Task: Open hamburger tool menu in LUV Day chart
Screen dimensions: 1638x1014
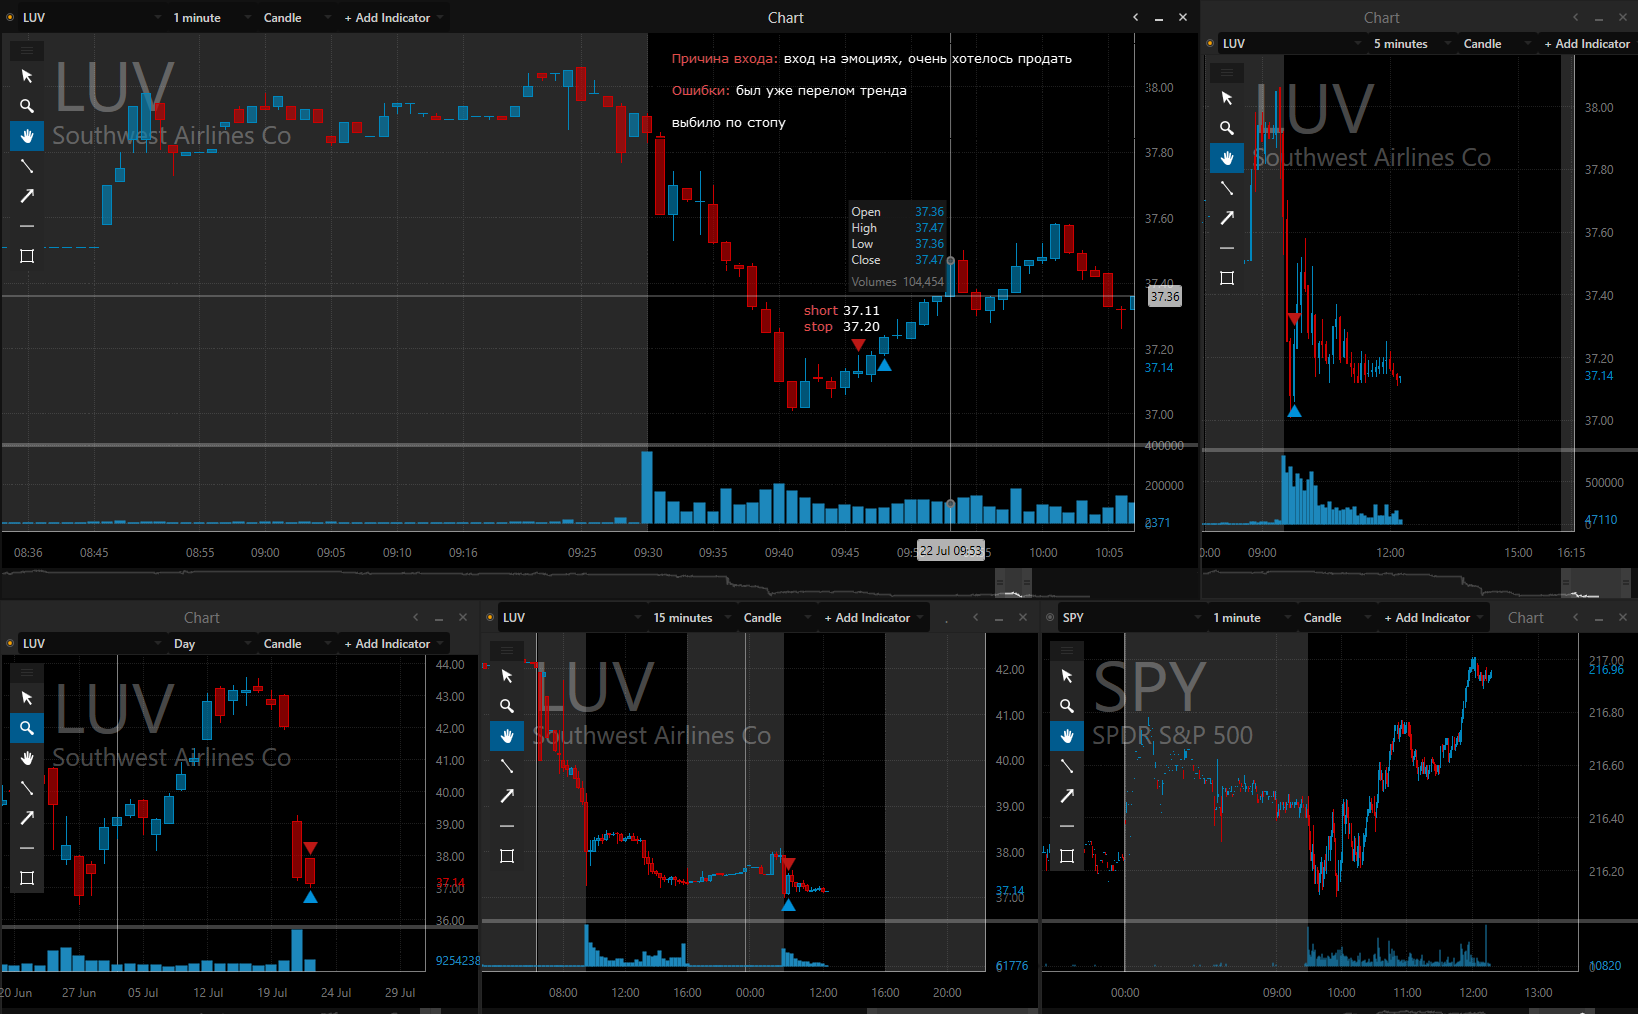Action: pyautogui.click(x=27, y=672)
